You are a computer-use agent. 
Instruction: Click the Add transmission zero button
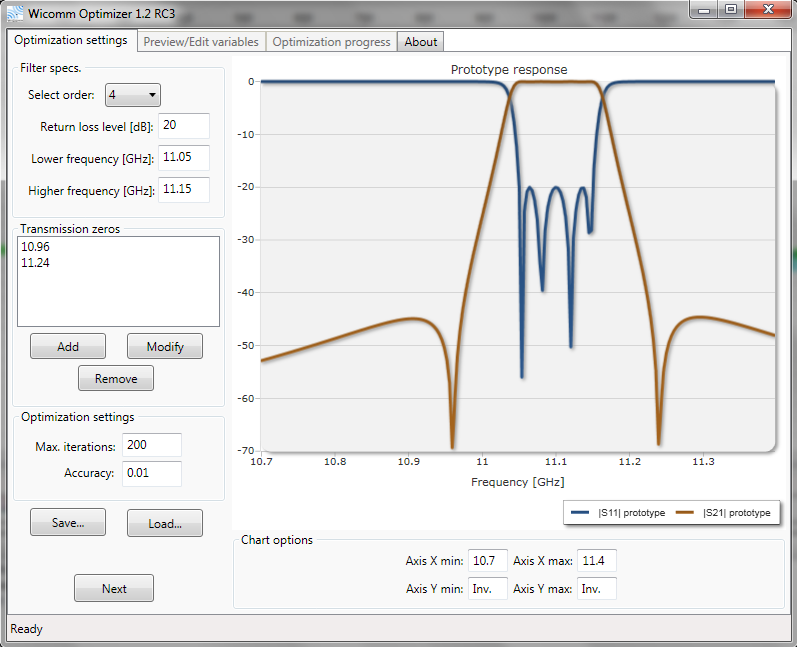(68, 347)
